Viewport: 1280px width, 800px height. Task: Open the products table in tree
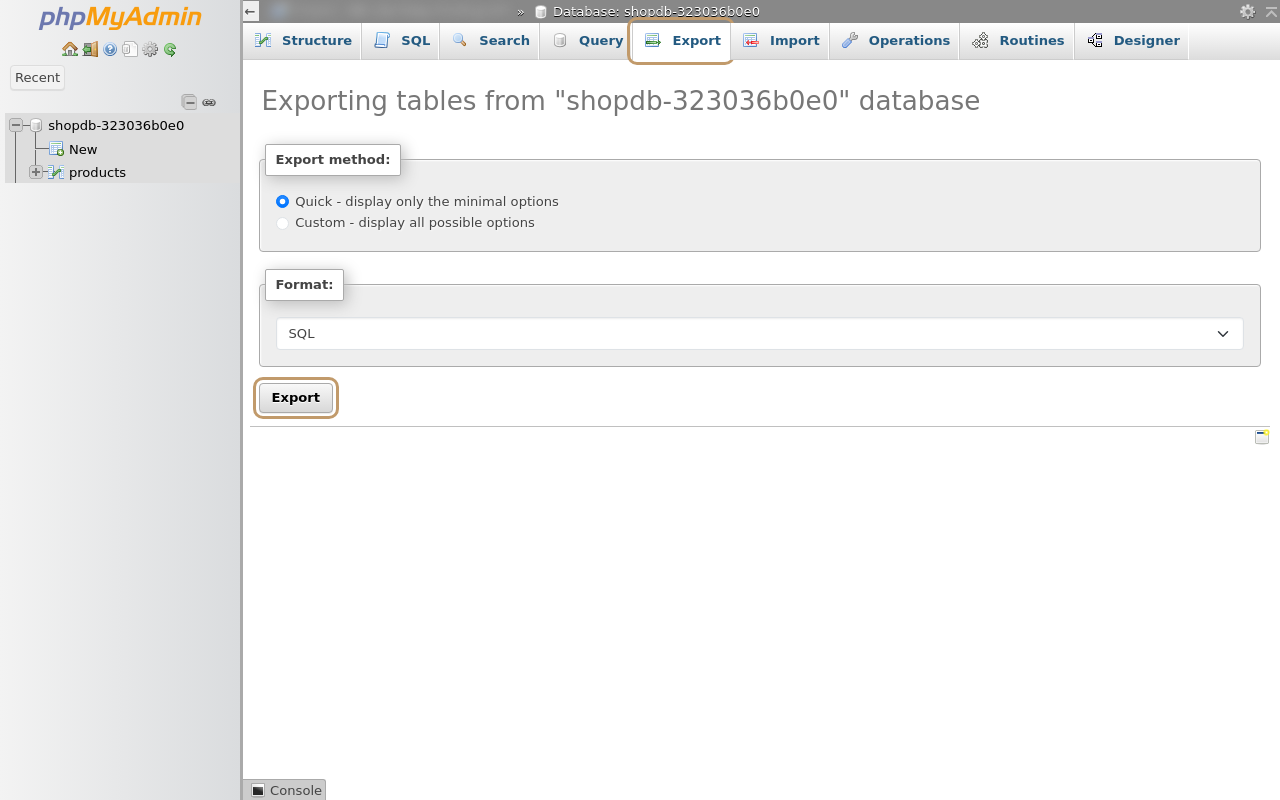(x=97, y=172)
